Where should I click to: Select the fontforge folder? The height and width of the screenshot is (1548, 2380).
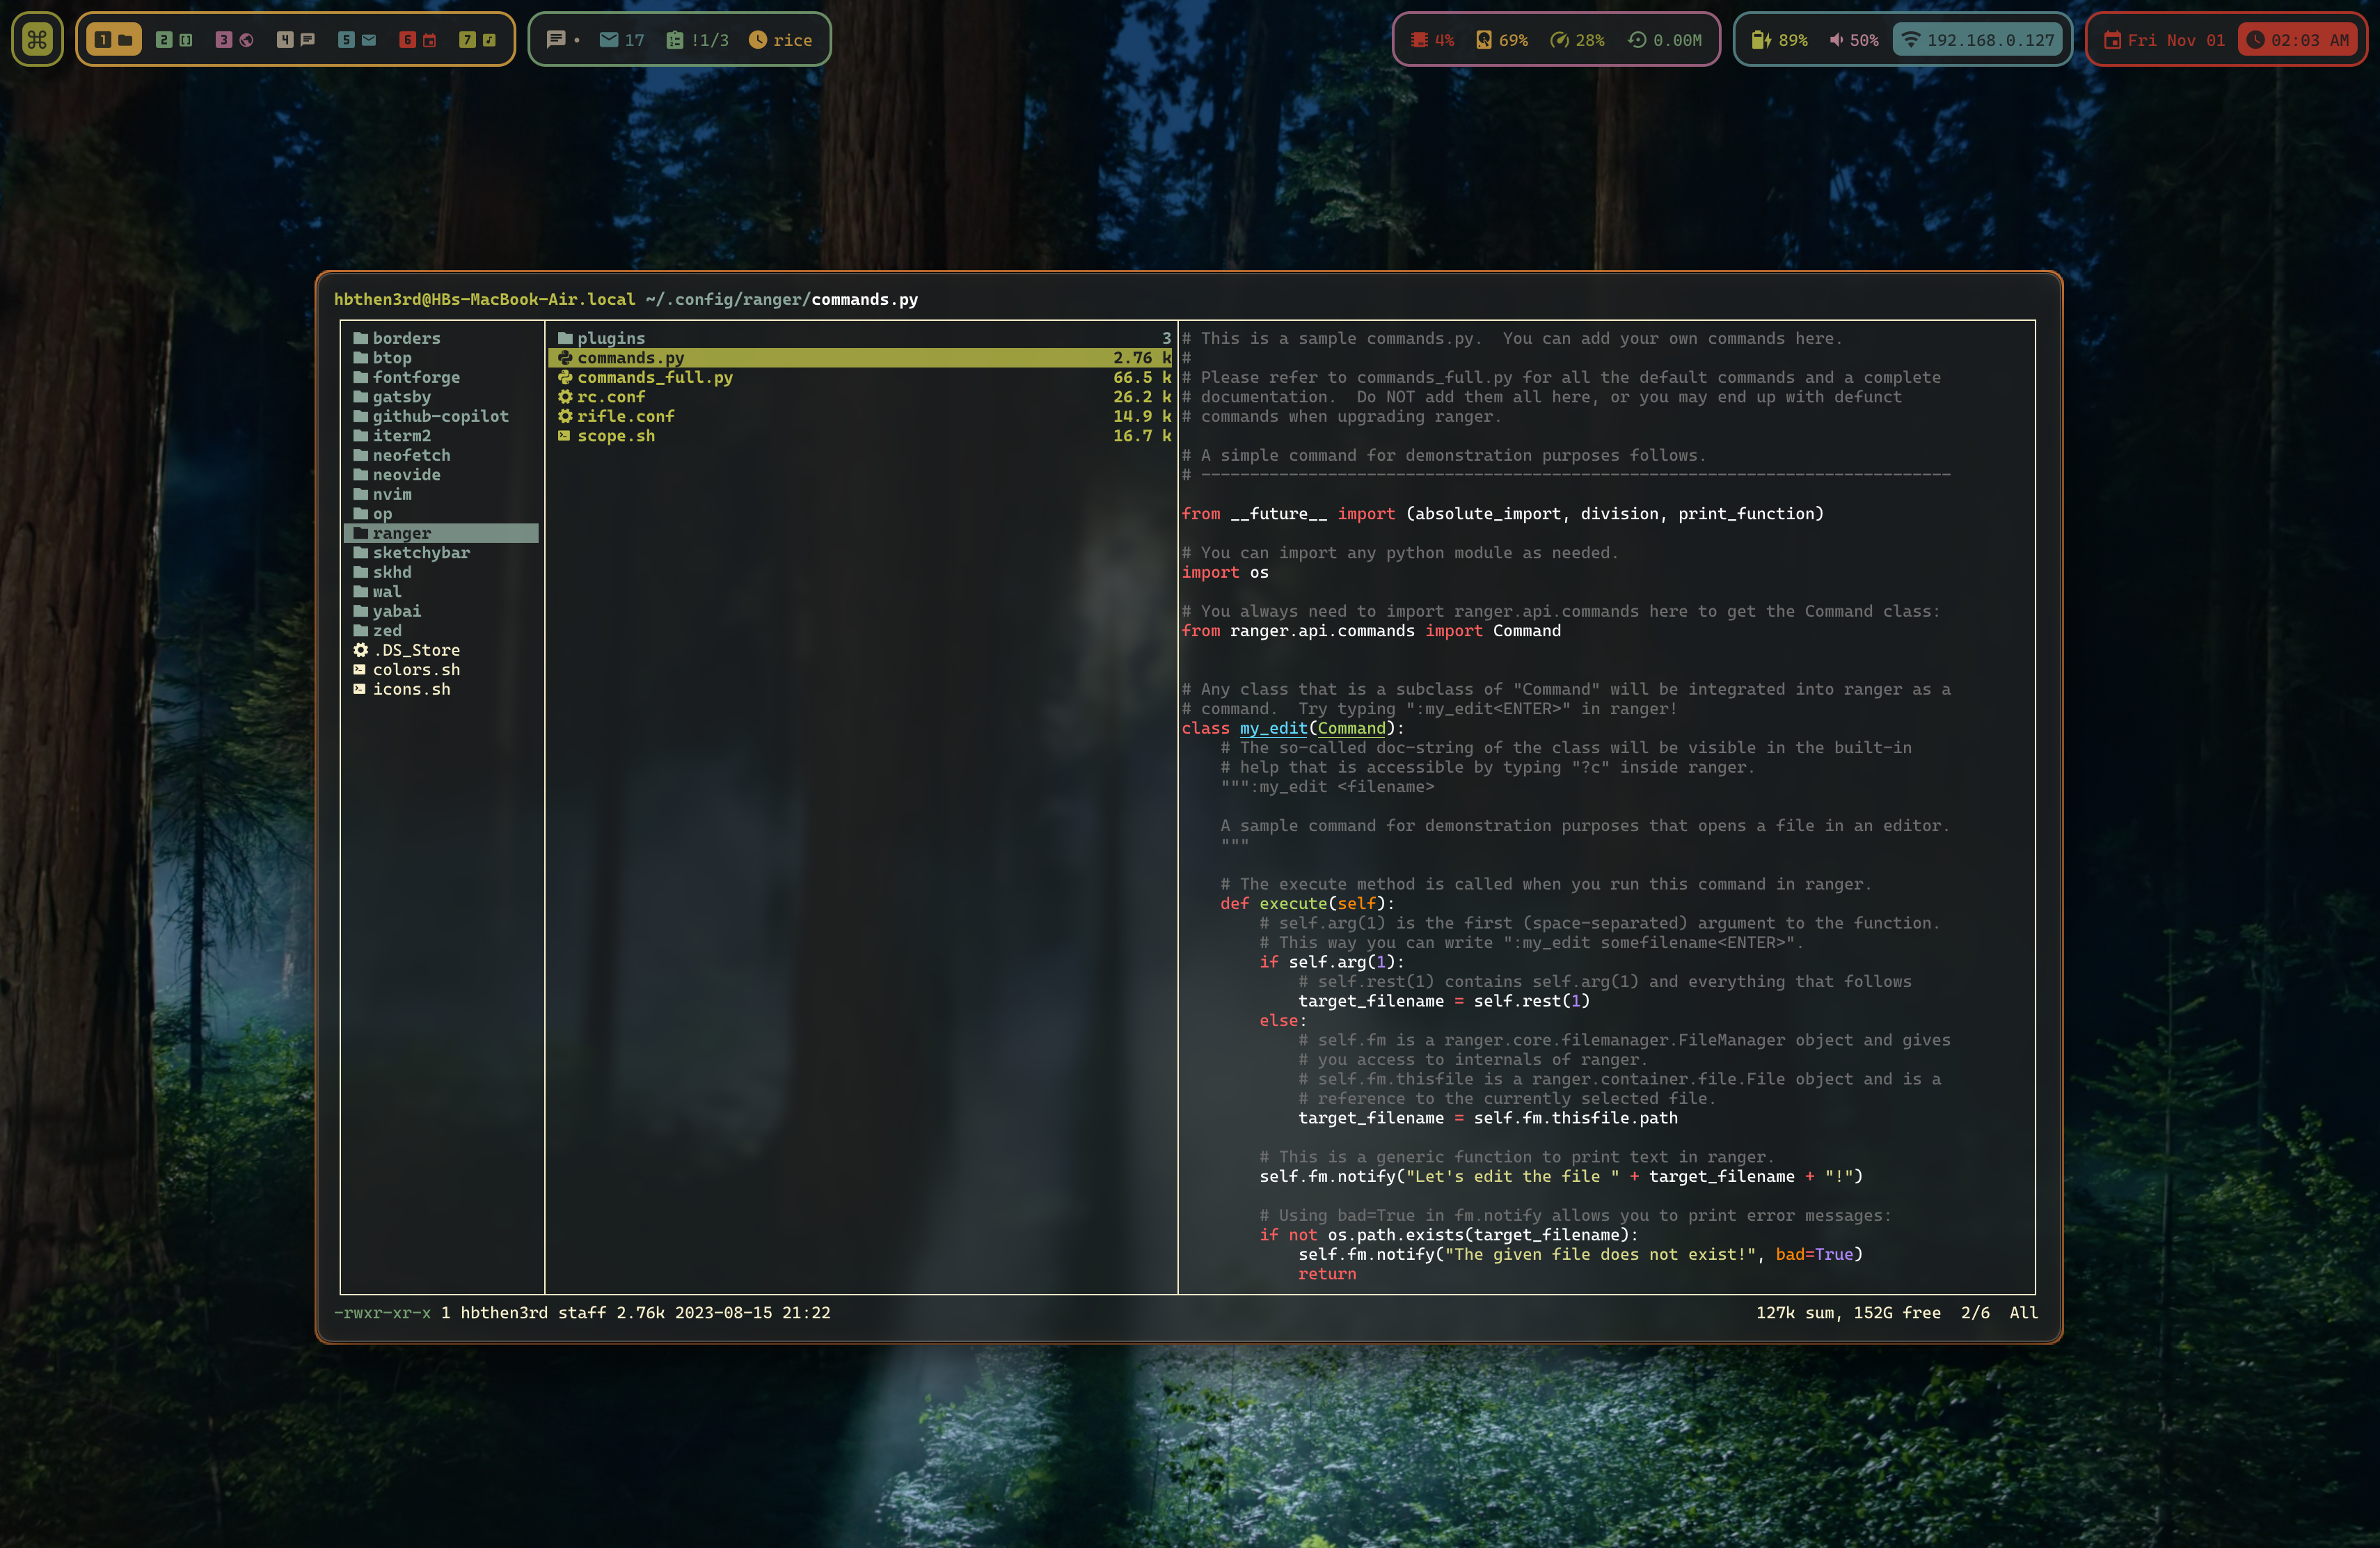pos(441,377)
